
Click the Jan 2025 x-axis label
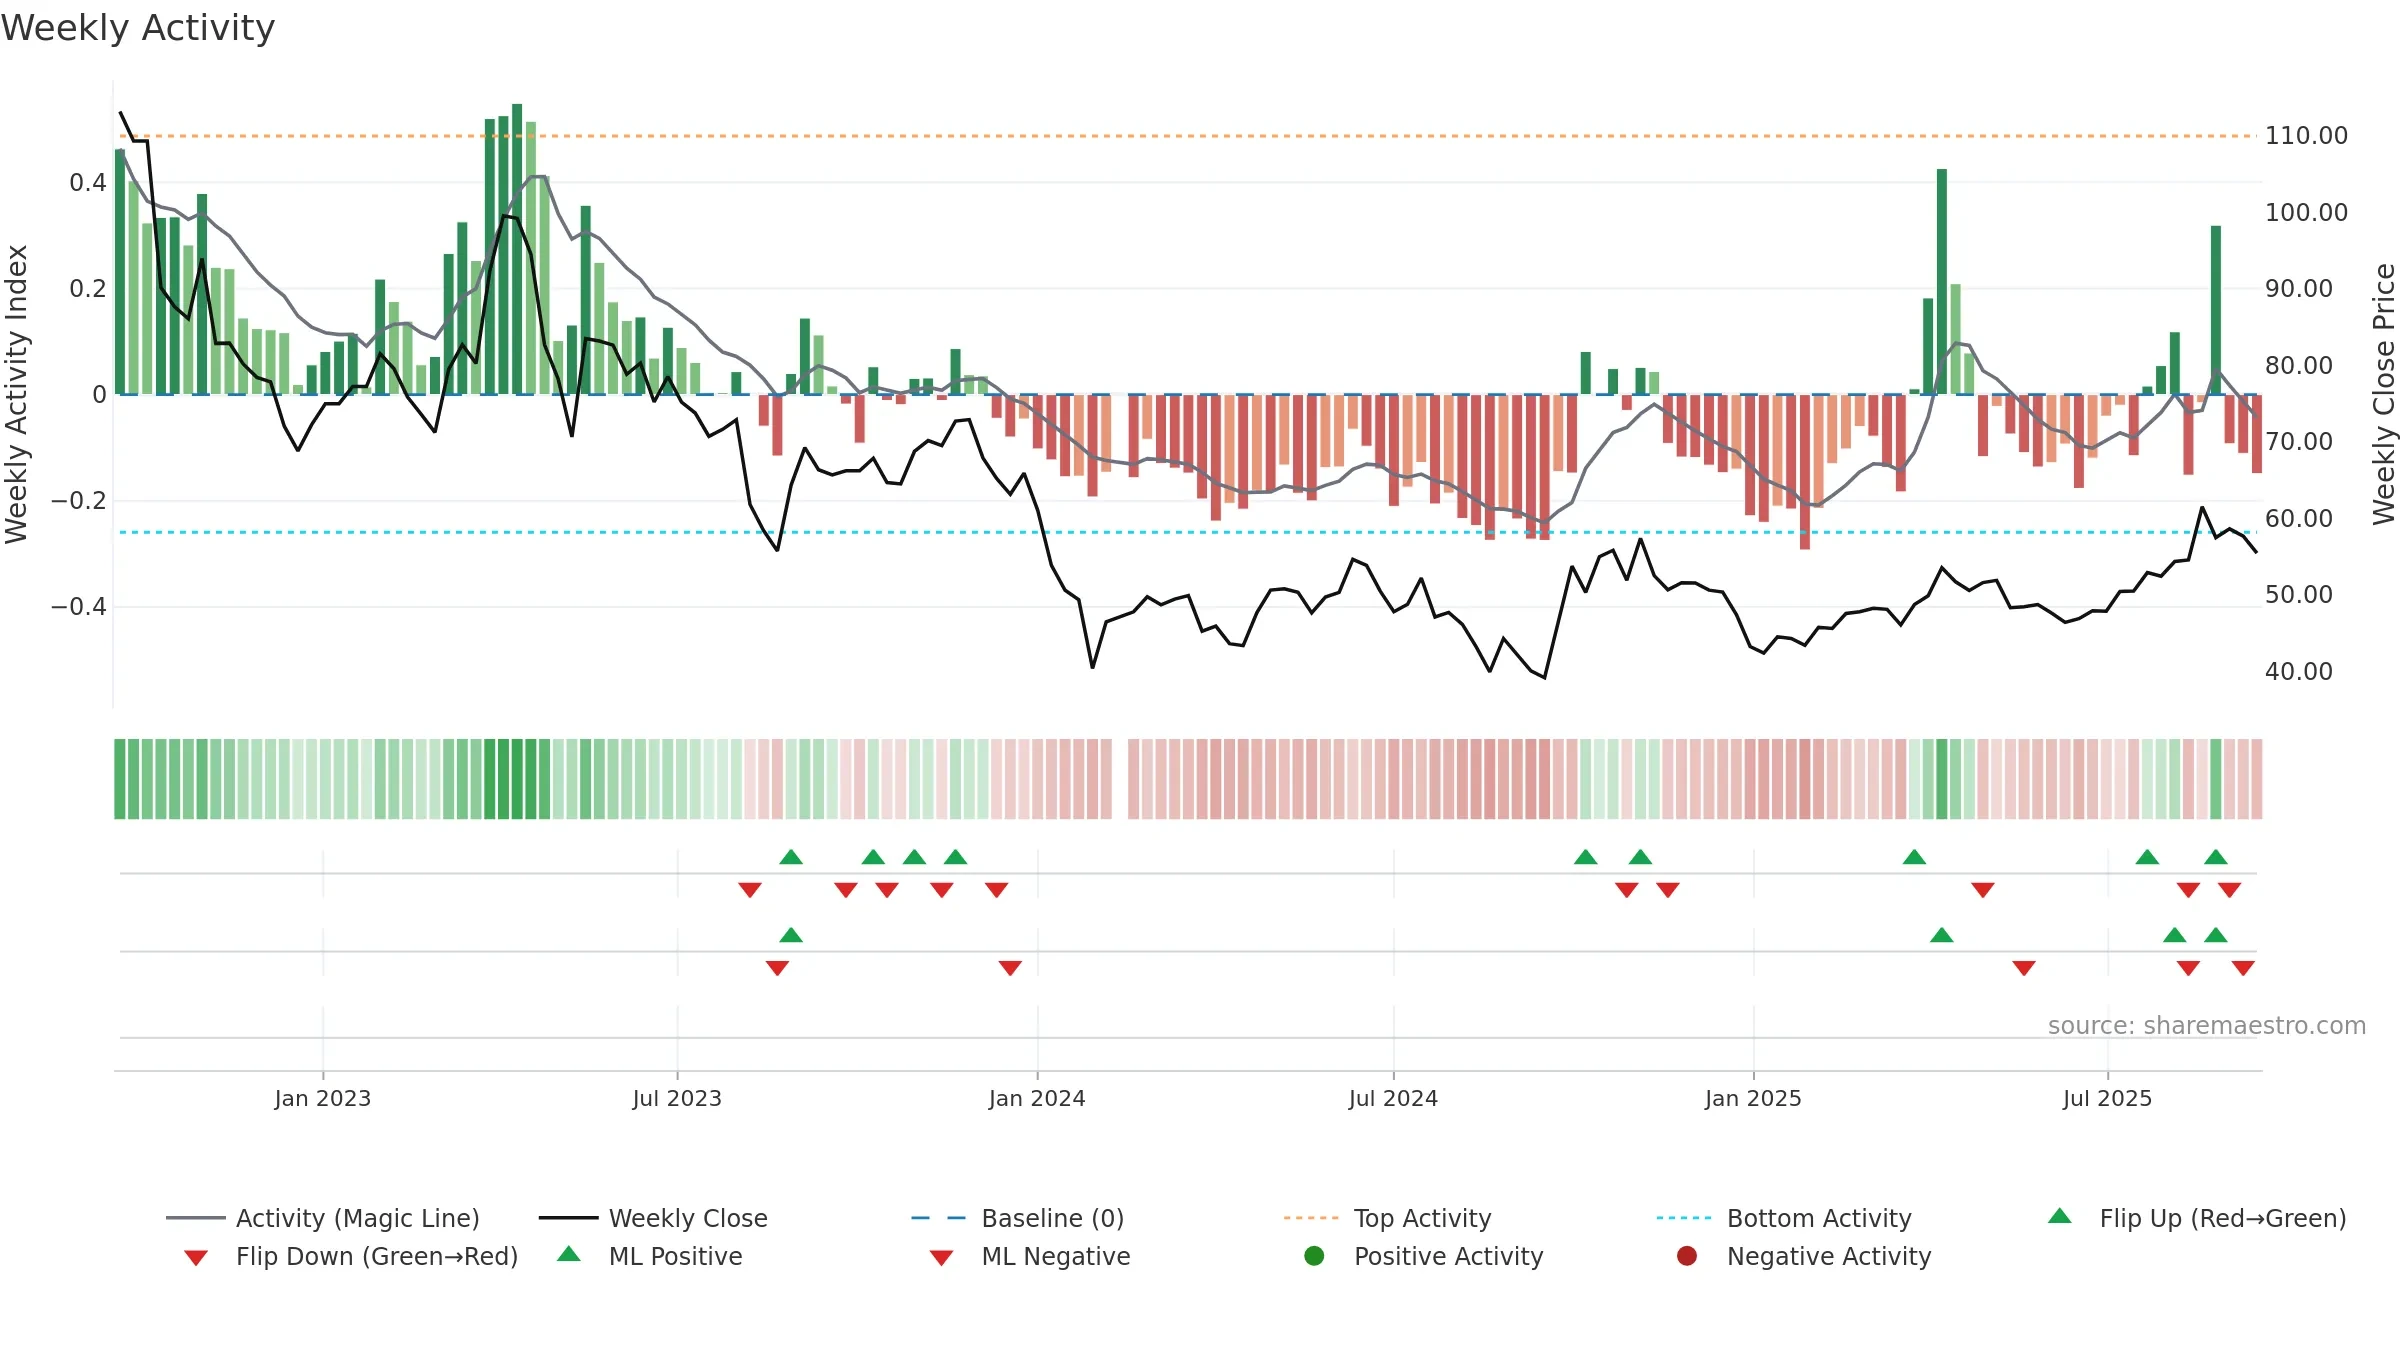click(1753, 1098)
